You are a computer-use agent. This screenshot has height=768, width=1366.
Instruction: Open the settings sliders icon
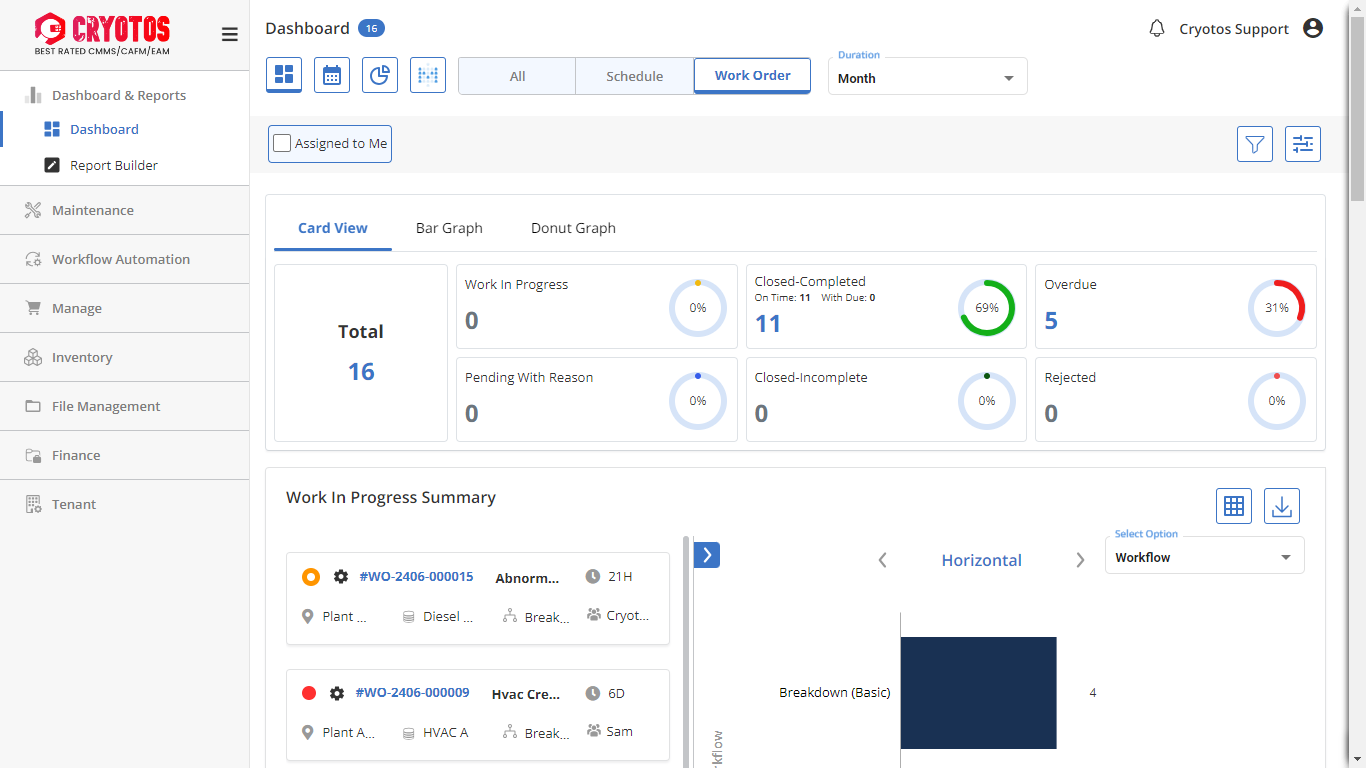[1303, 144]
